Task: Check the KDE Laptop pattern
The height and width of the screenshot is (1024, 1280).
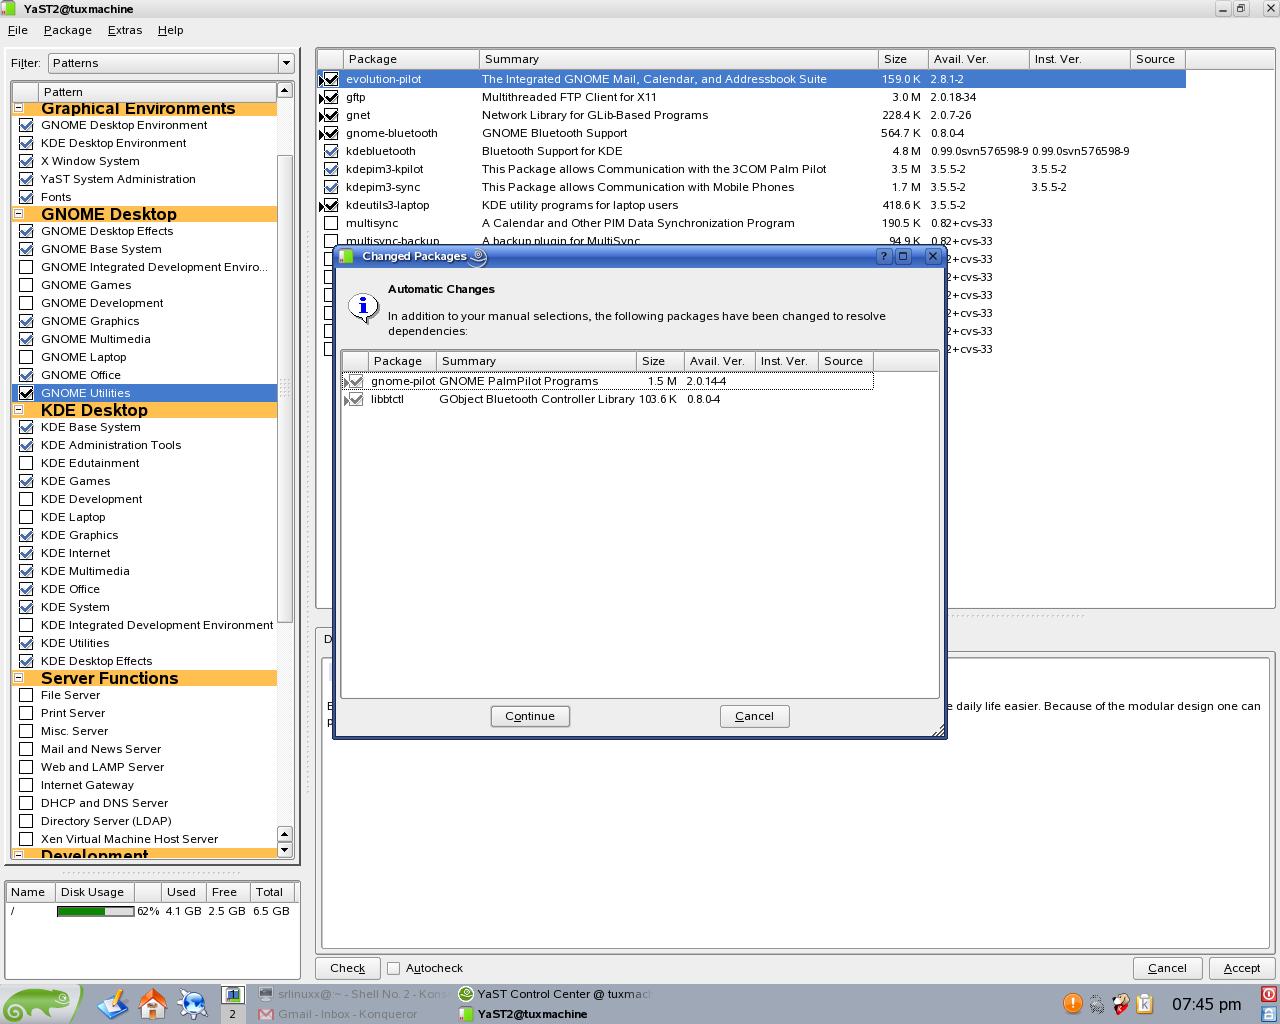Action: (26, 517)
